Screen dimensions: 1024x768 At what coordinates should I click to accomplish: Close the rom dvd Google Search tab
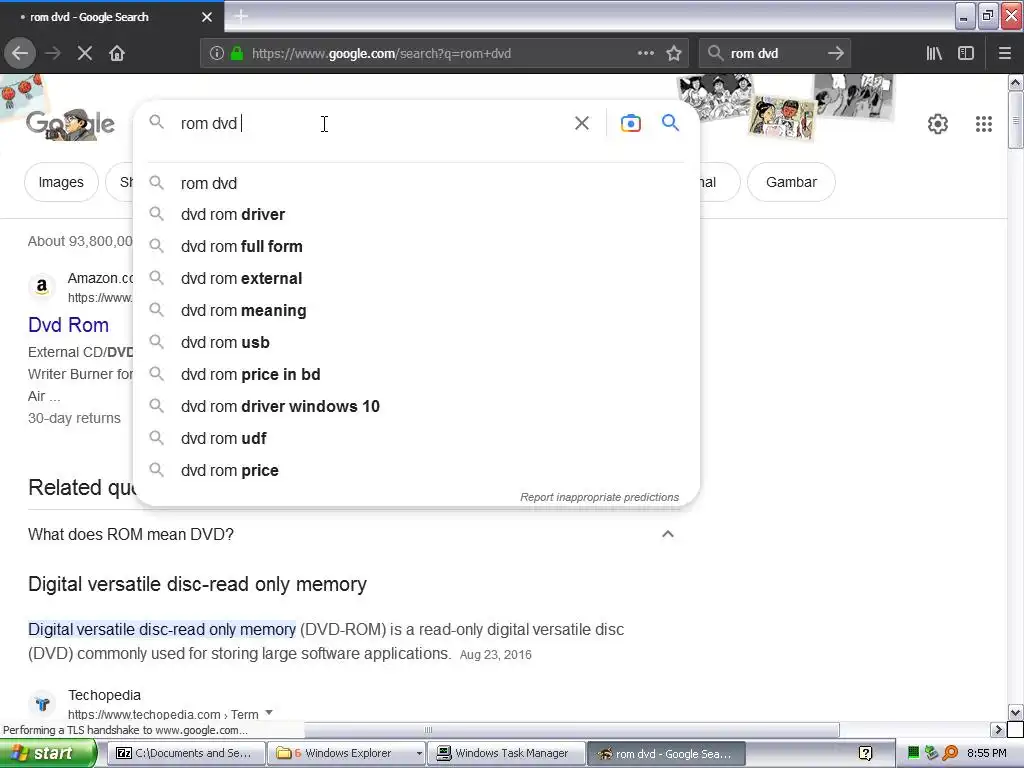(207, 17)
